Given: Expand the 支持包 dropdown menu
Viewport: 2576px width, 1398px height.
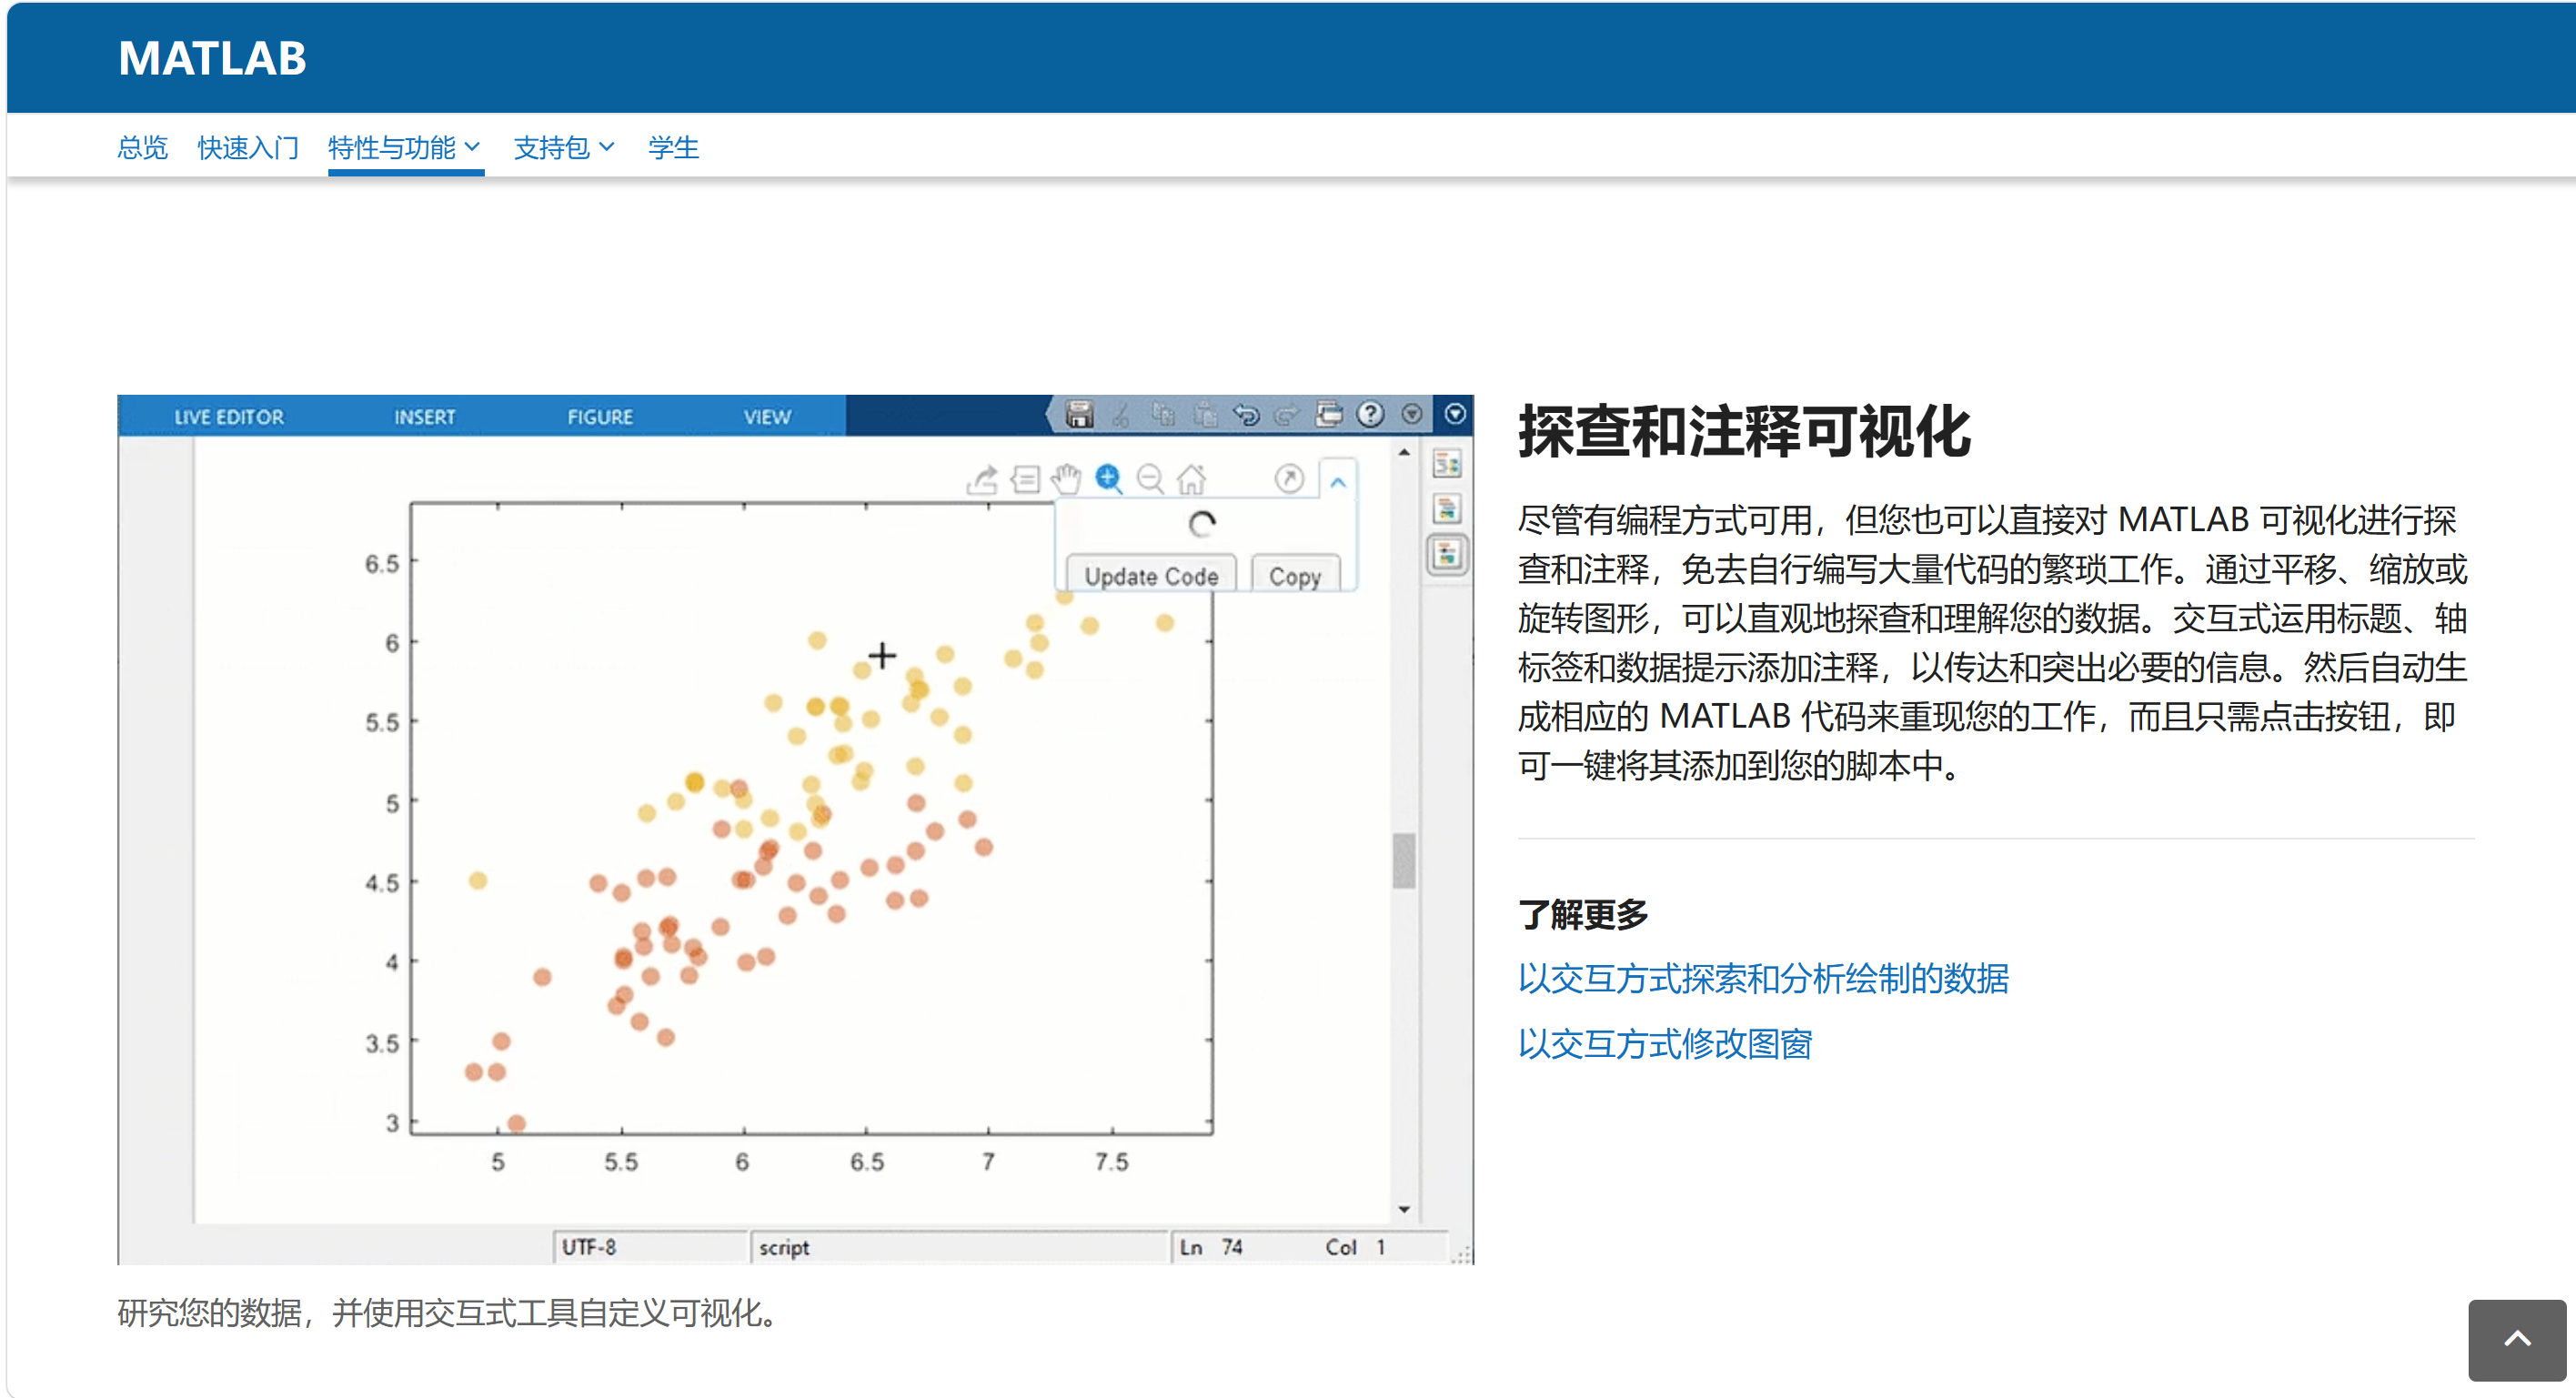Looking at the screenshot, I should pyautogui.click(x=563, y=148).
